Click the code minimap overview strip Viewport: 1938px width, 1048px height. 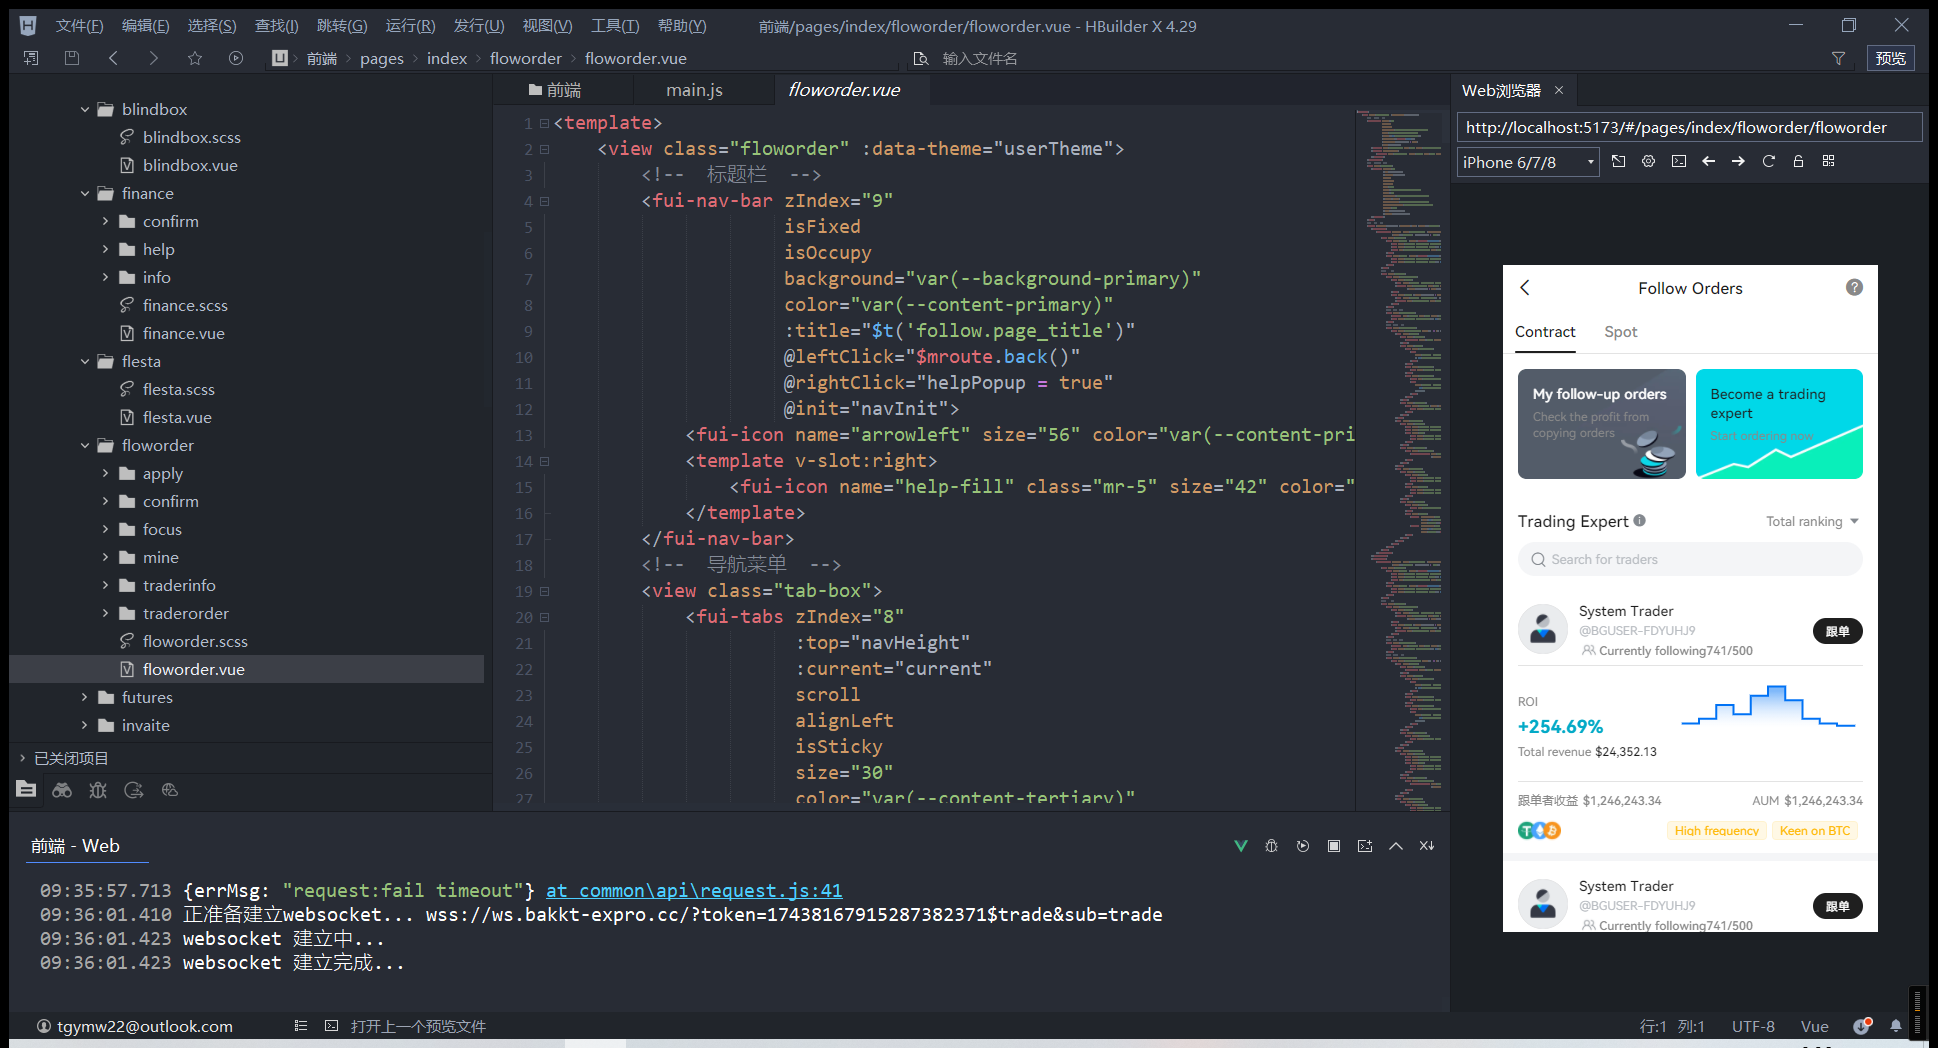(1402, 450)
